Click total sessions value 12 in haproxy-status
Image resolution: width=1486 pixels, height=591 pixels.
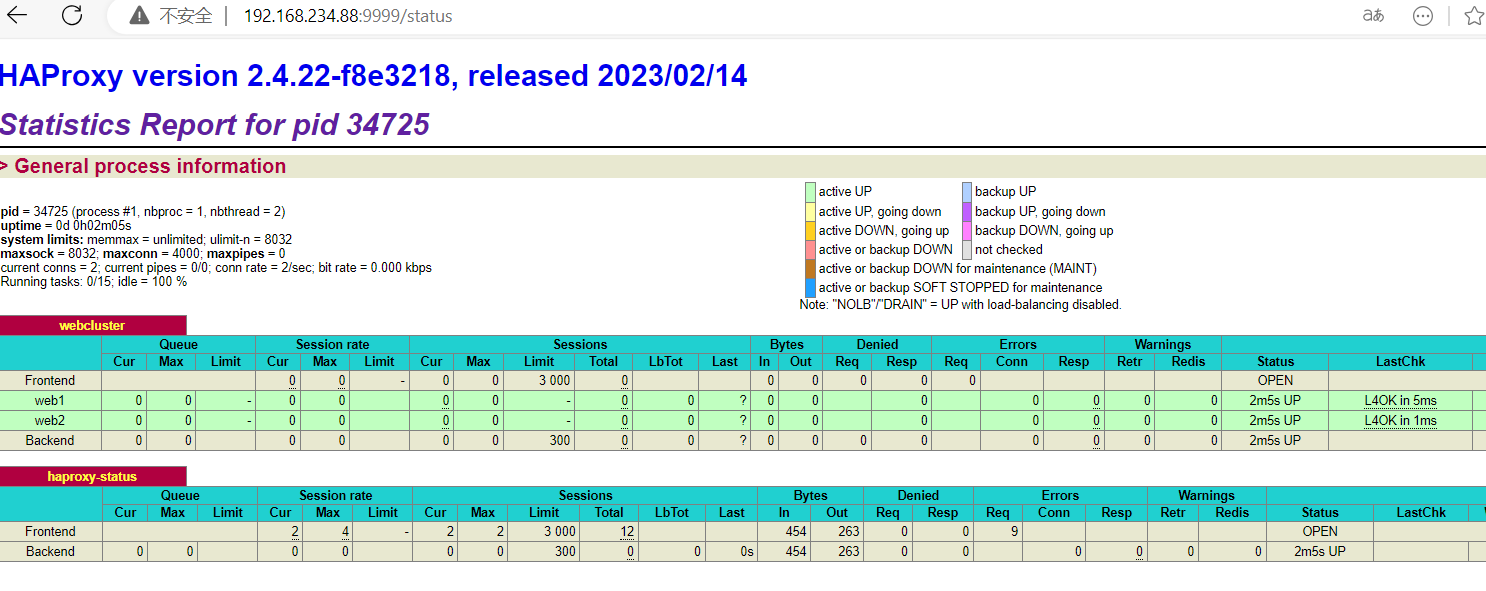pos(627,531)
